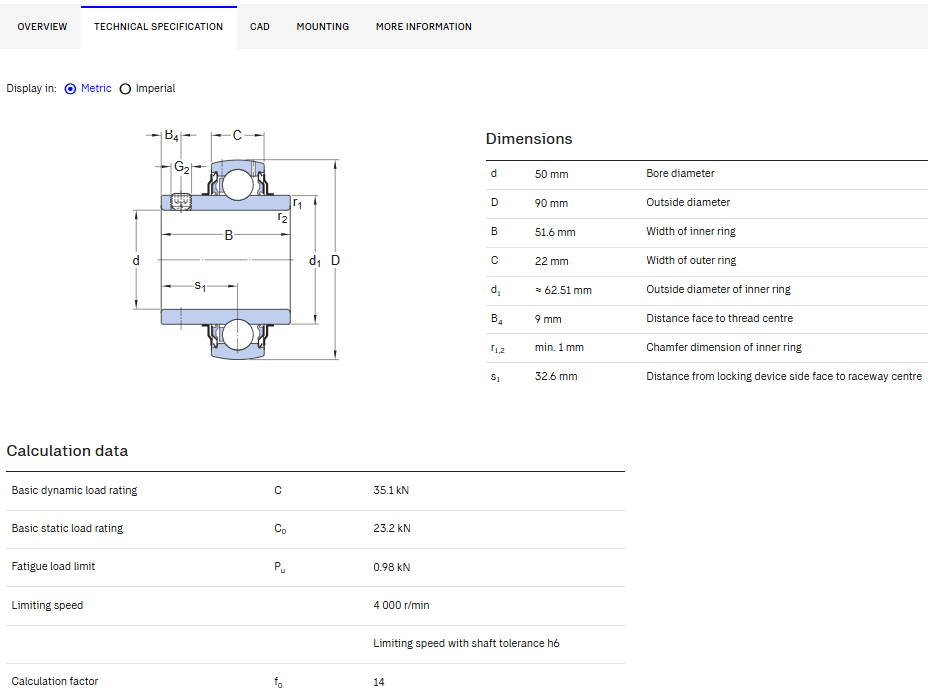Click the B4 value 9 mm
The height and width of the screenshot is (700, 928).
548,319
